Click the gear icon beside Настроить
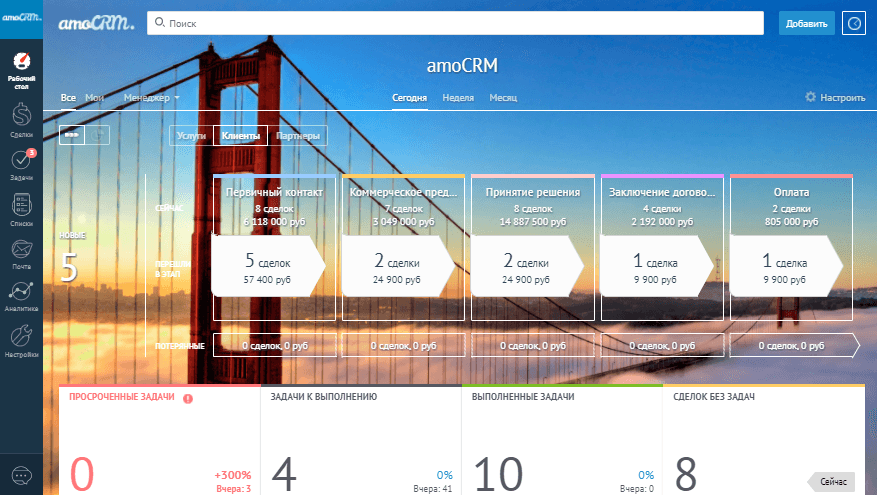Viewport: 877px width, 495px height. [810, 97]
